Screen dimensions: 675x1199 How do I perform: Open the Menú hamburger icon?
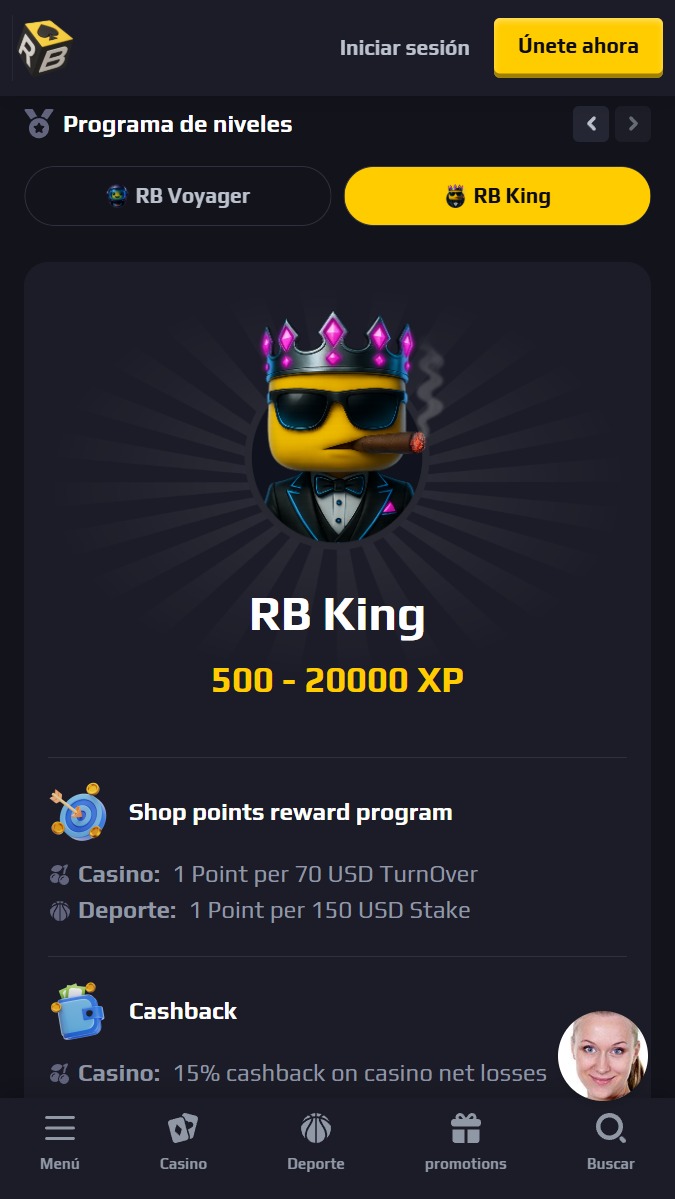click(60, 1128)
